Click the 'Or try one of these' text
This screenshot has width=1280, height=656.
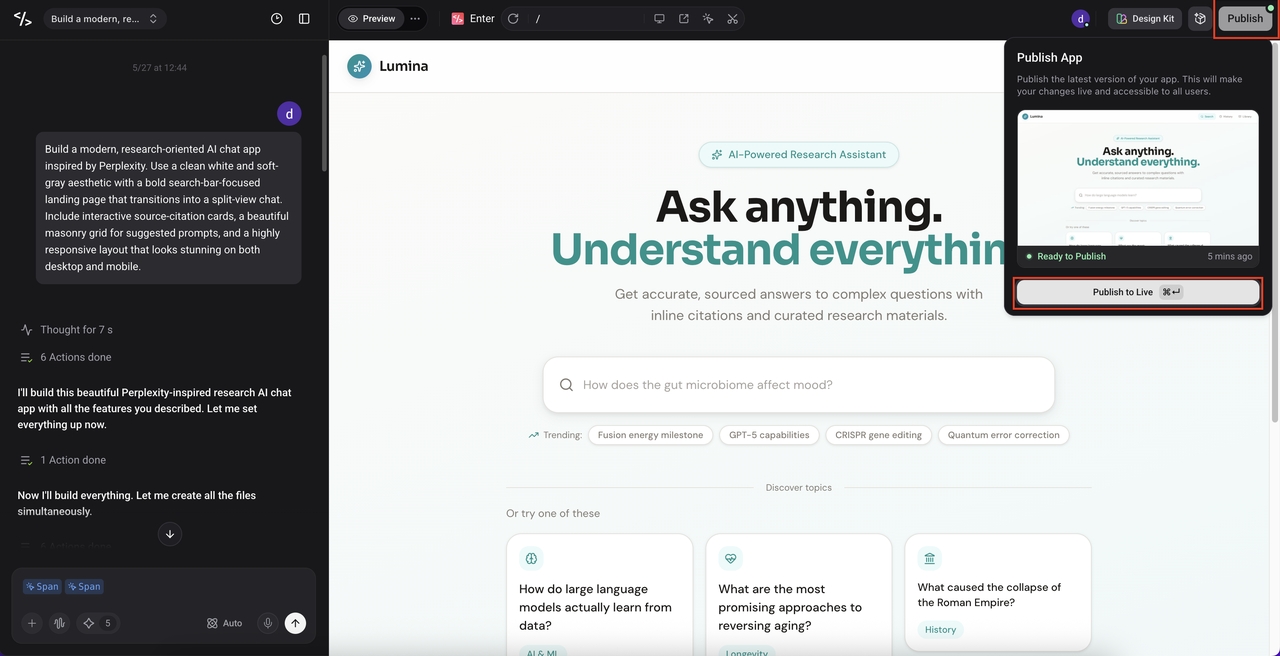pos(553,513)
